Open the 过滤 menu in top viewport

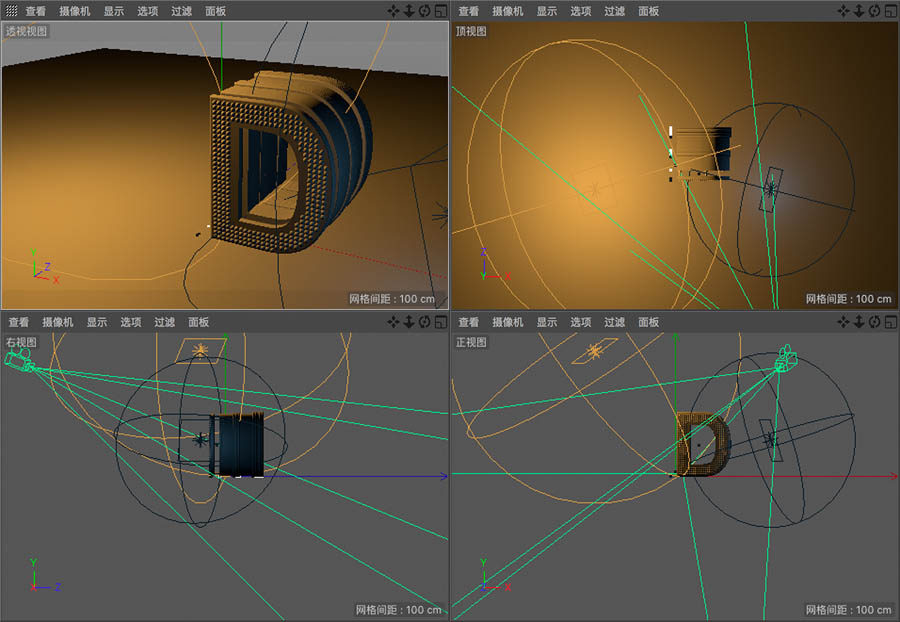[613, 11]
